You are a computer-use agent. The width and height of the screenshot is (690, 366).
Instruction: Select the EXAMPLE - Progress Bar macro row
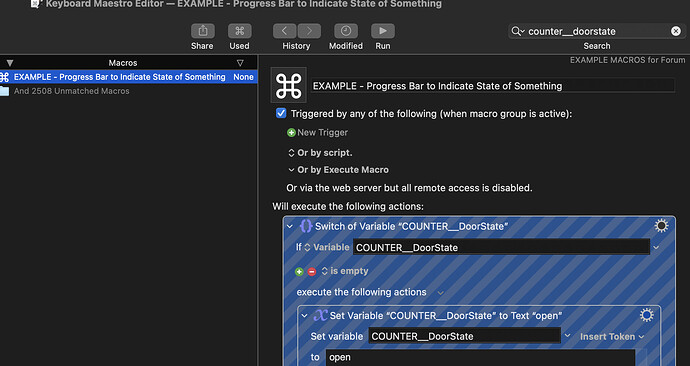tap(128, 77)
